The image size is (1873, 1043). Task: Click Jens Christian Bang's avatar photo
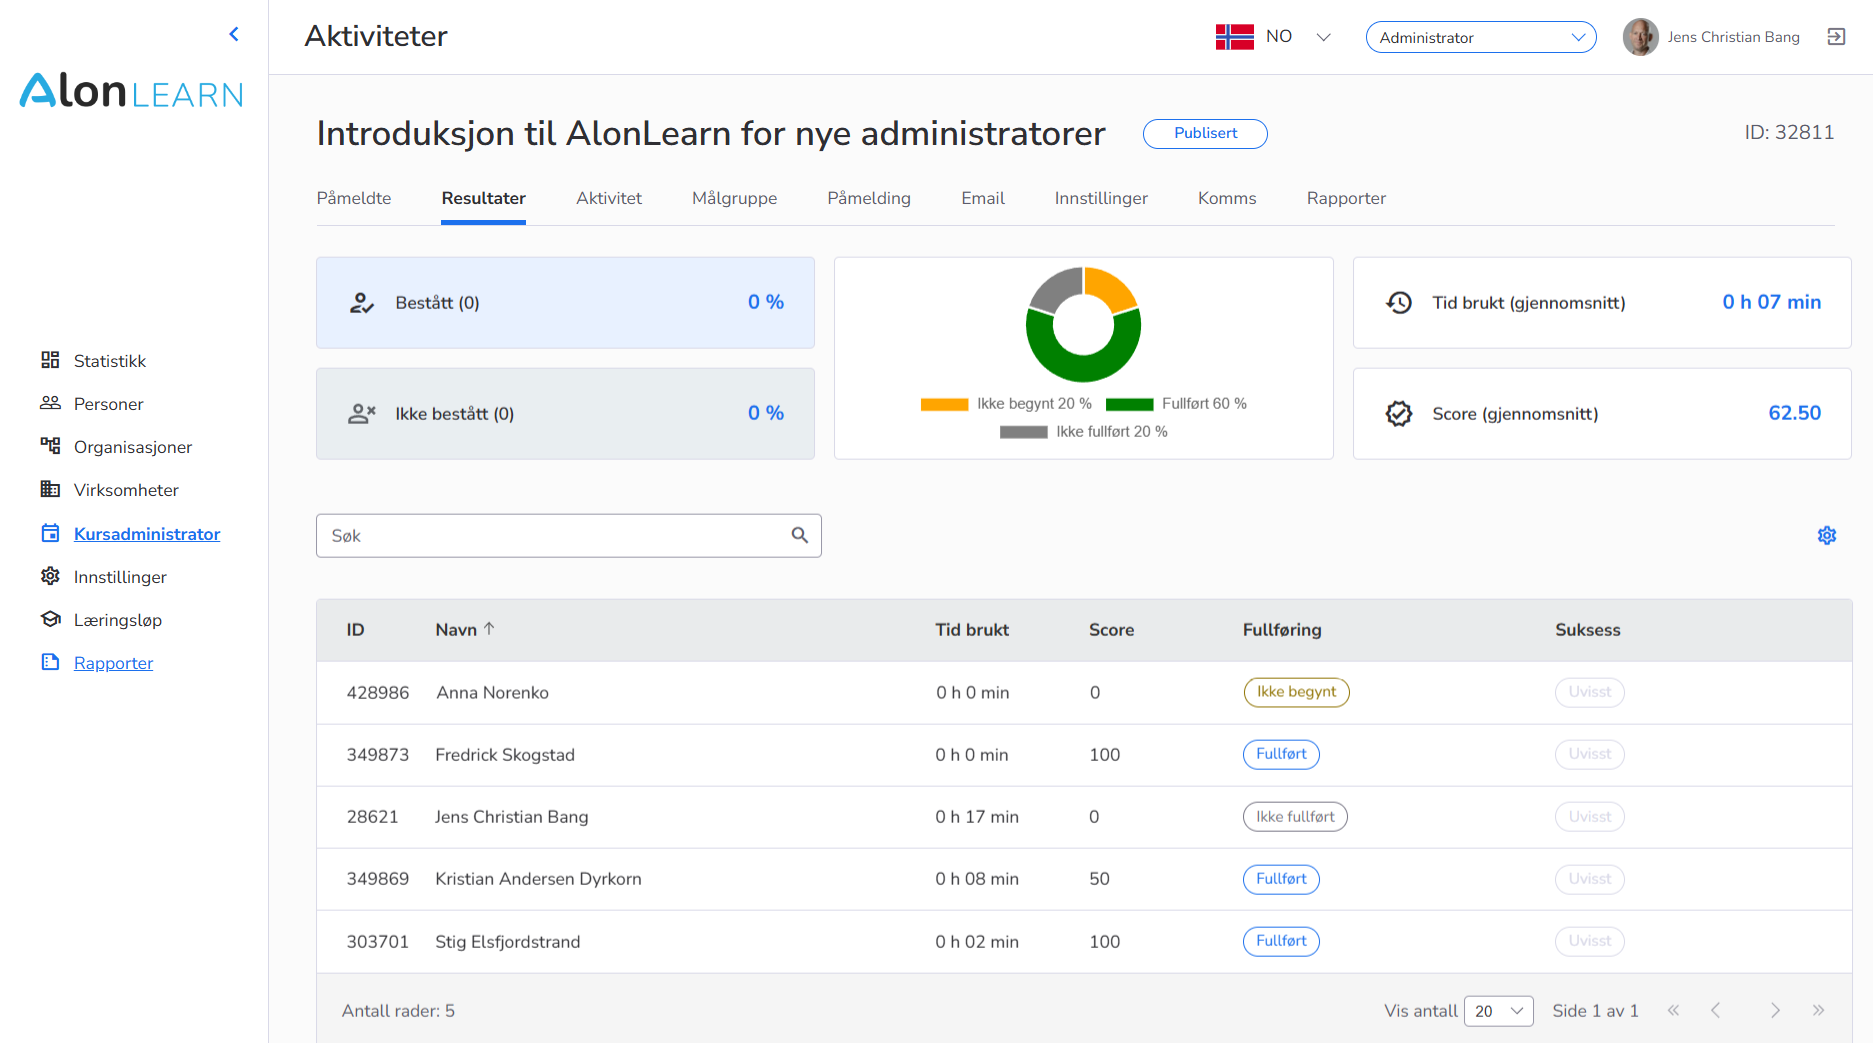coord(1640,37)
